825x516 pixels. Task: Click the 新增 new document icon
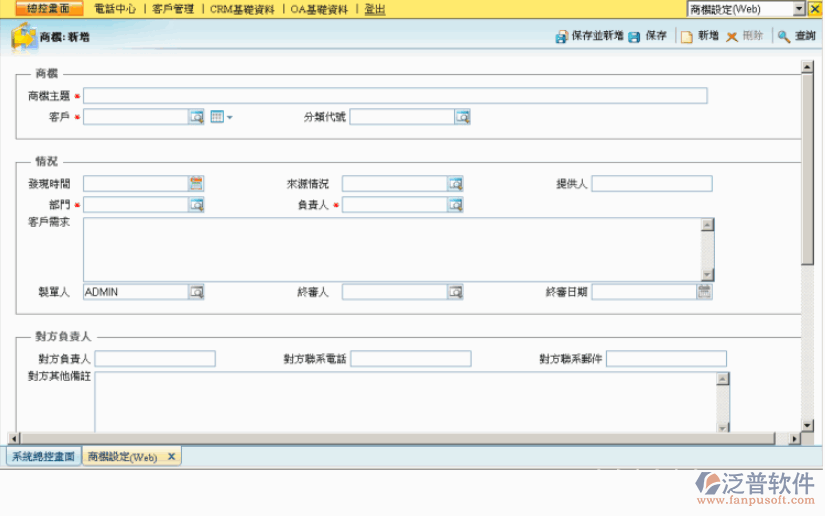coord(686,36)
